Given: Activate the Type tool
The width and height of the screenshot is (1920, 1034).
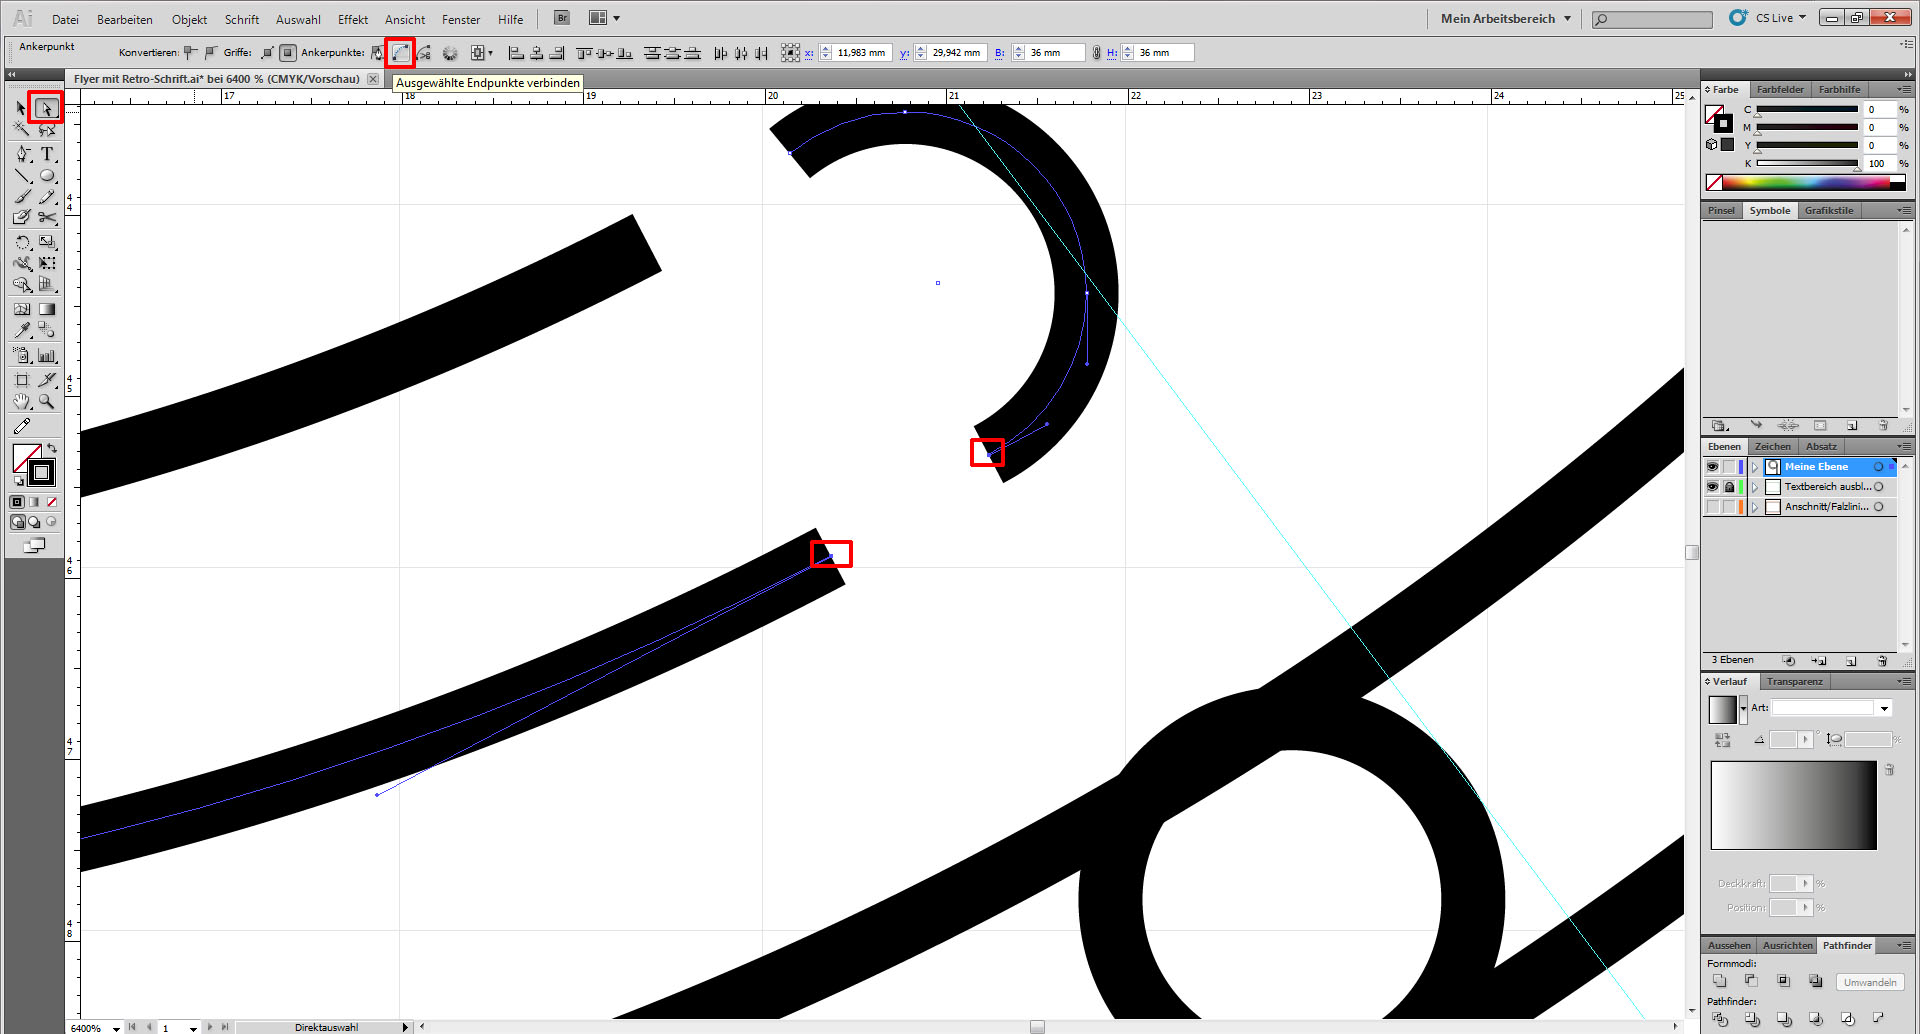Looking at the screenshot, I should (47, 154).
